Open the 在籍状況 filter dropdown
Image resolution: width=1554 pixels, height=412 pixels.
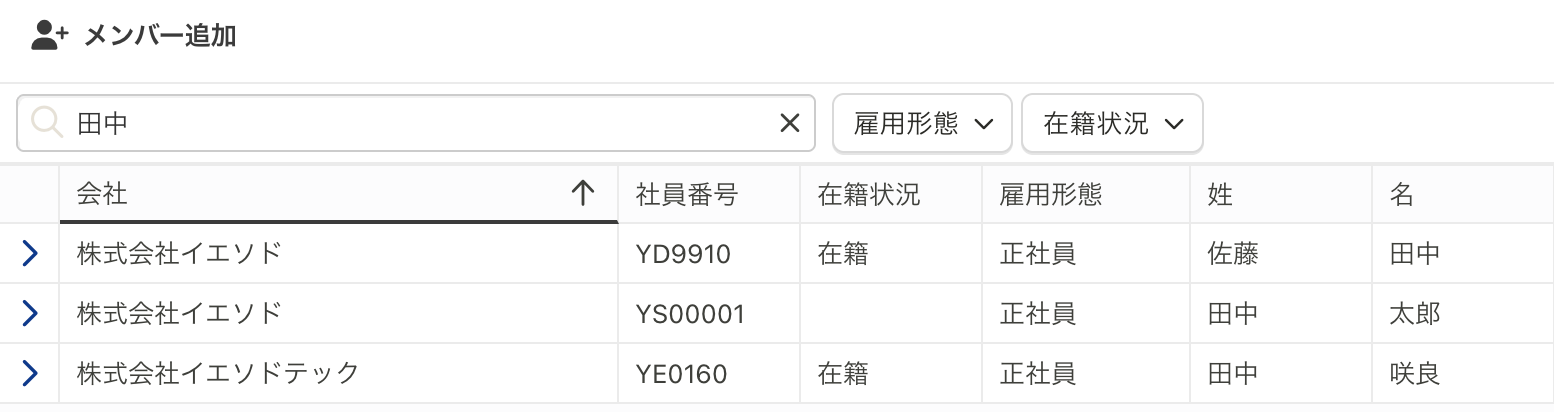[1112, 123]
